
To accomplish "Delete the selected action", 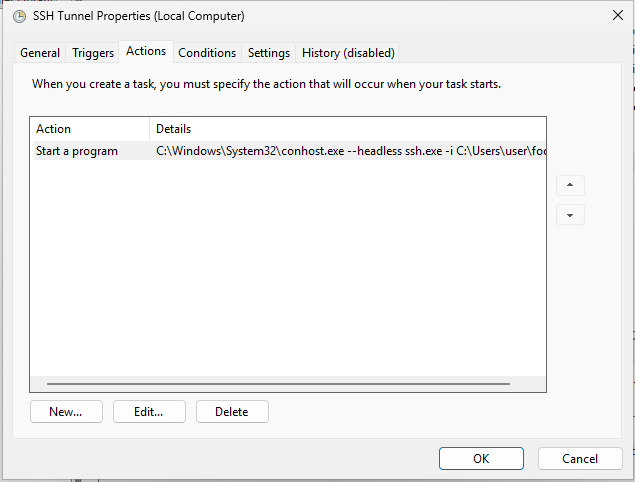I will tap(232, 411).
